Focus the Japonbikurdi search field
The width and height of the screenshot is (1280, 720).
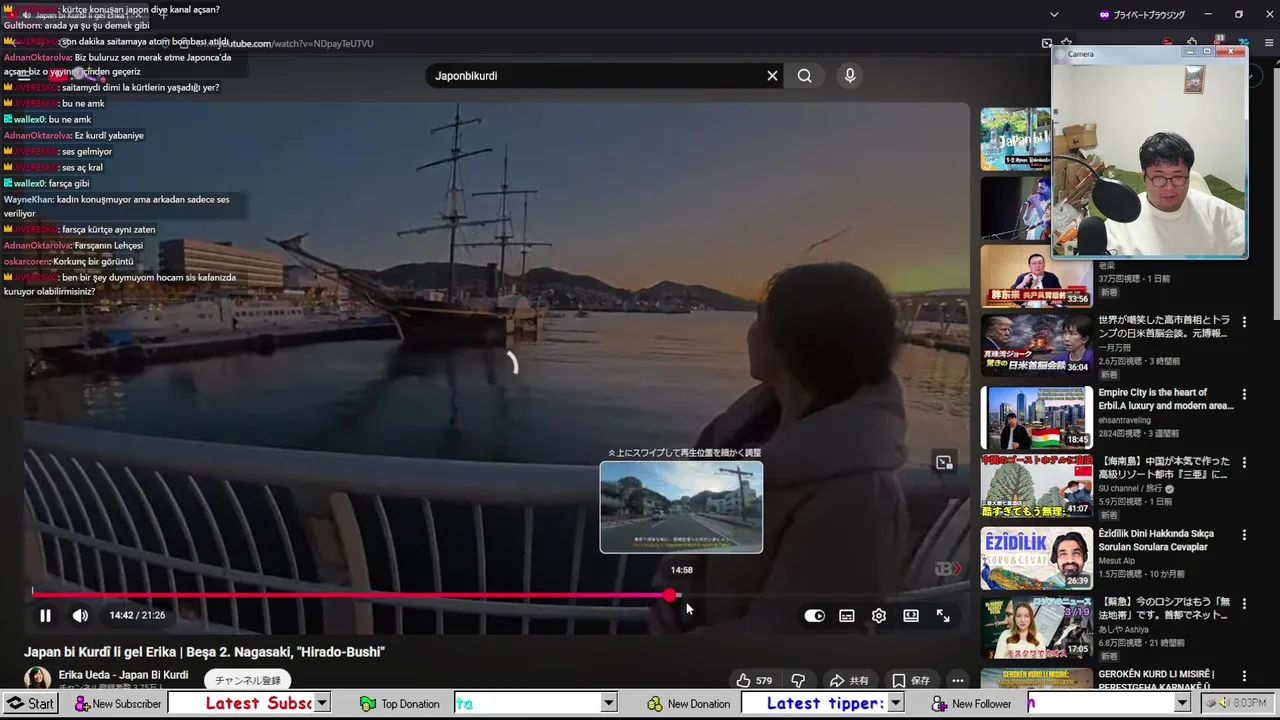(595, 76)
